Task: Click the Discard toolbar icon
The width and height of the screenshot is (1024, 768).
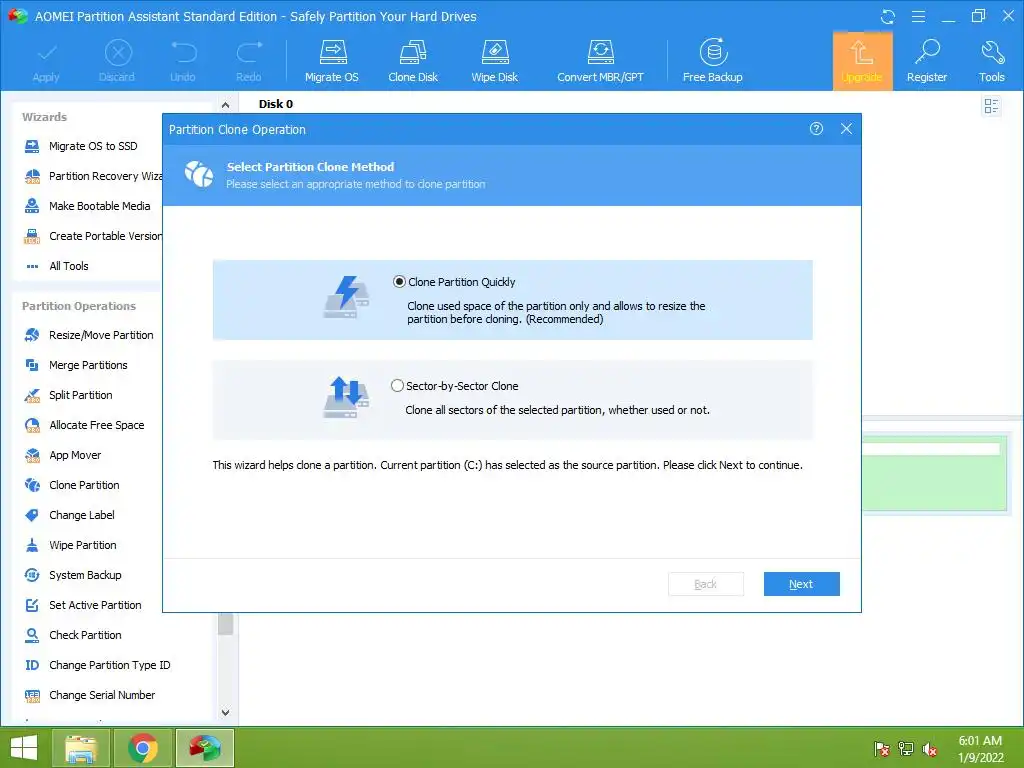Action: [x=118, y=61]
